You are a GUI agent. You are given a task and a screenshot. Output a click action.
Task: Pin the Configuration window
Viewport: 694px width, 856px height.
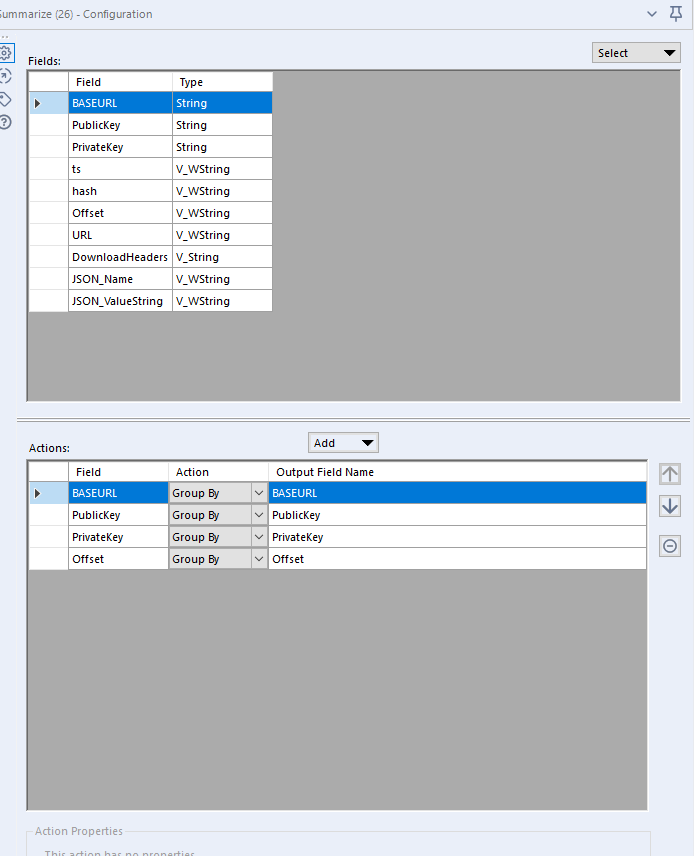[x=676, y=14]
